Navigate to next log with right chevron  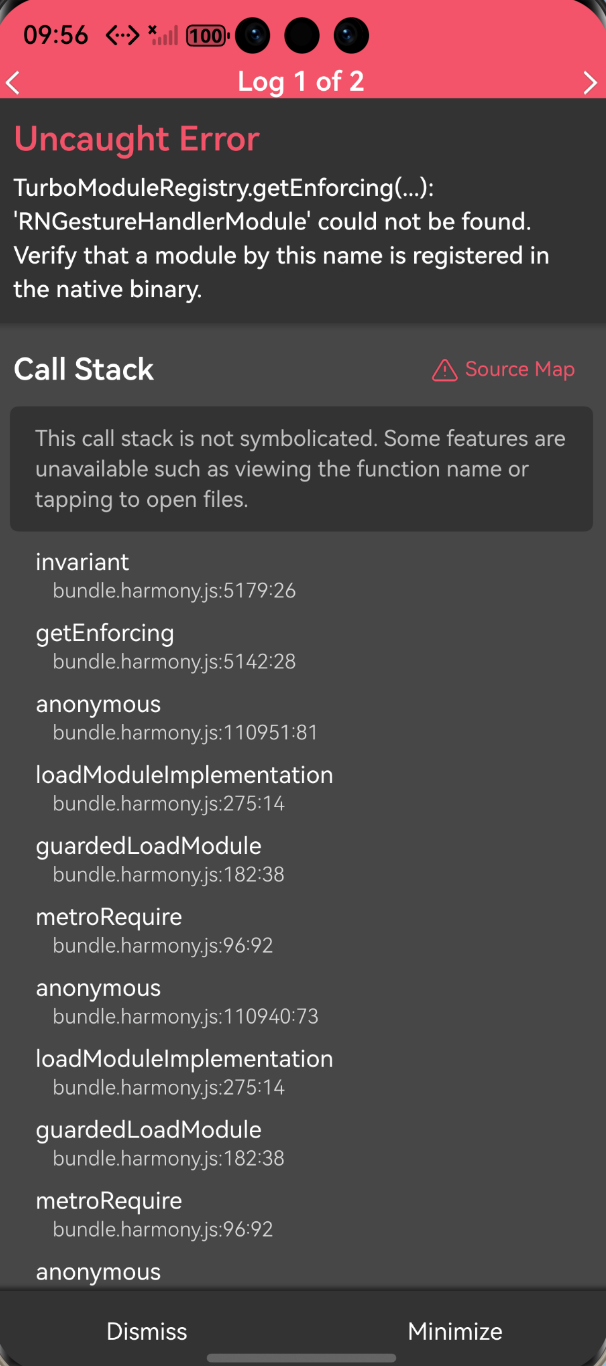pyautogui.click(x=592, y=82)
